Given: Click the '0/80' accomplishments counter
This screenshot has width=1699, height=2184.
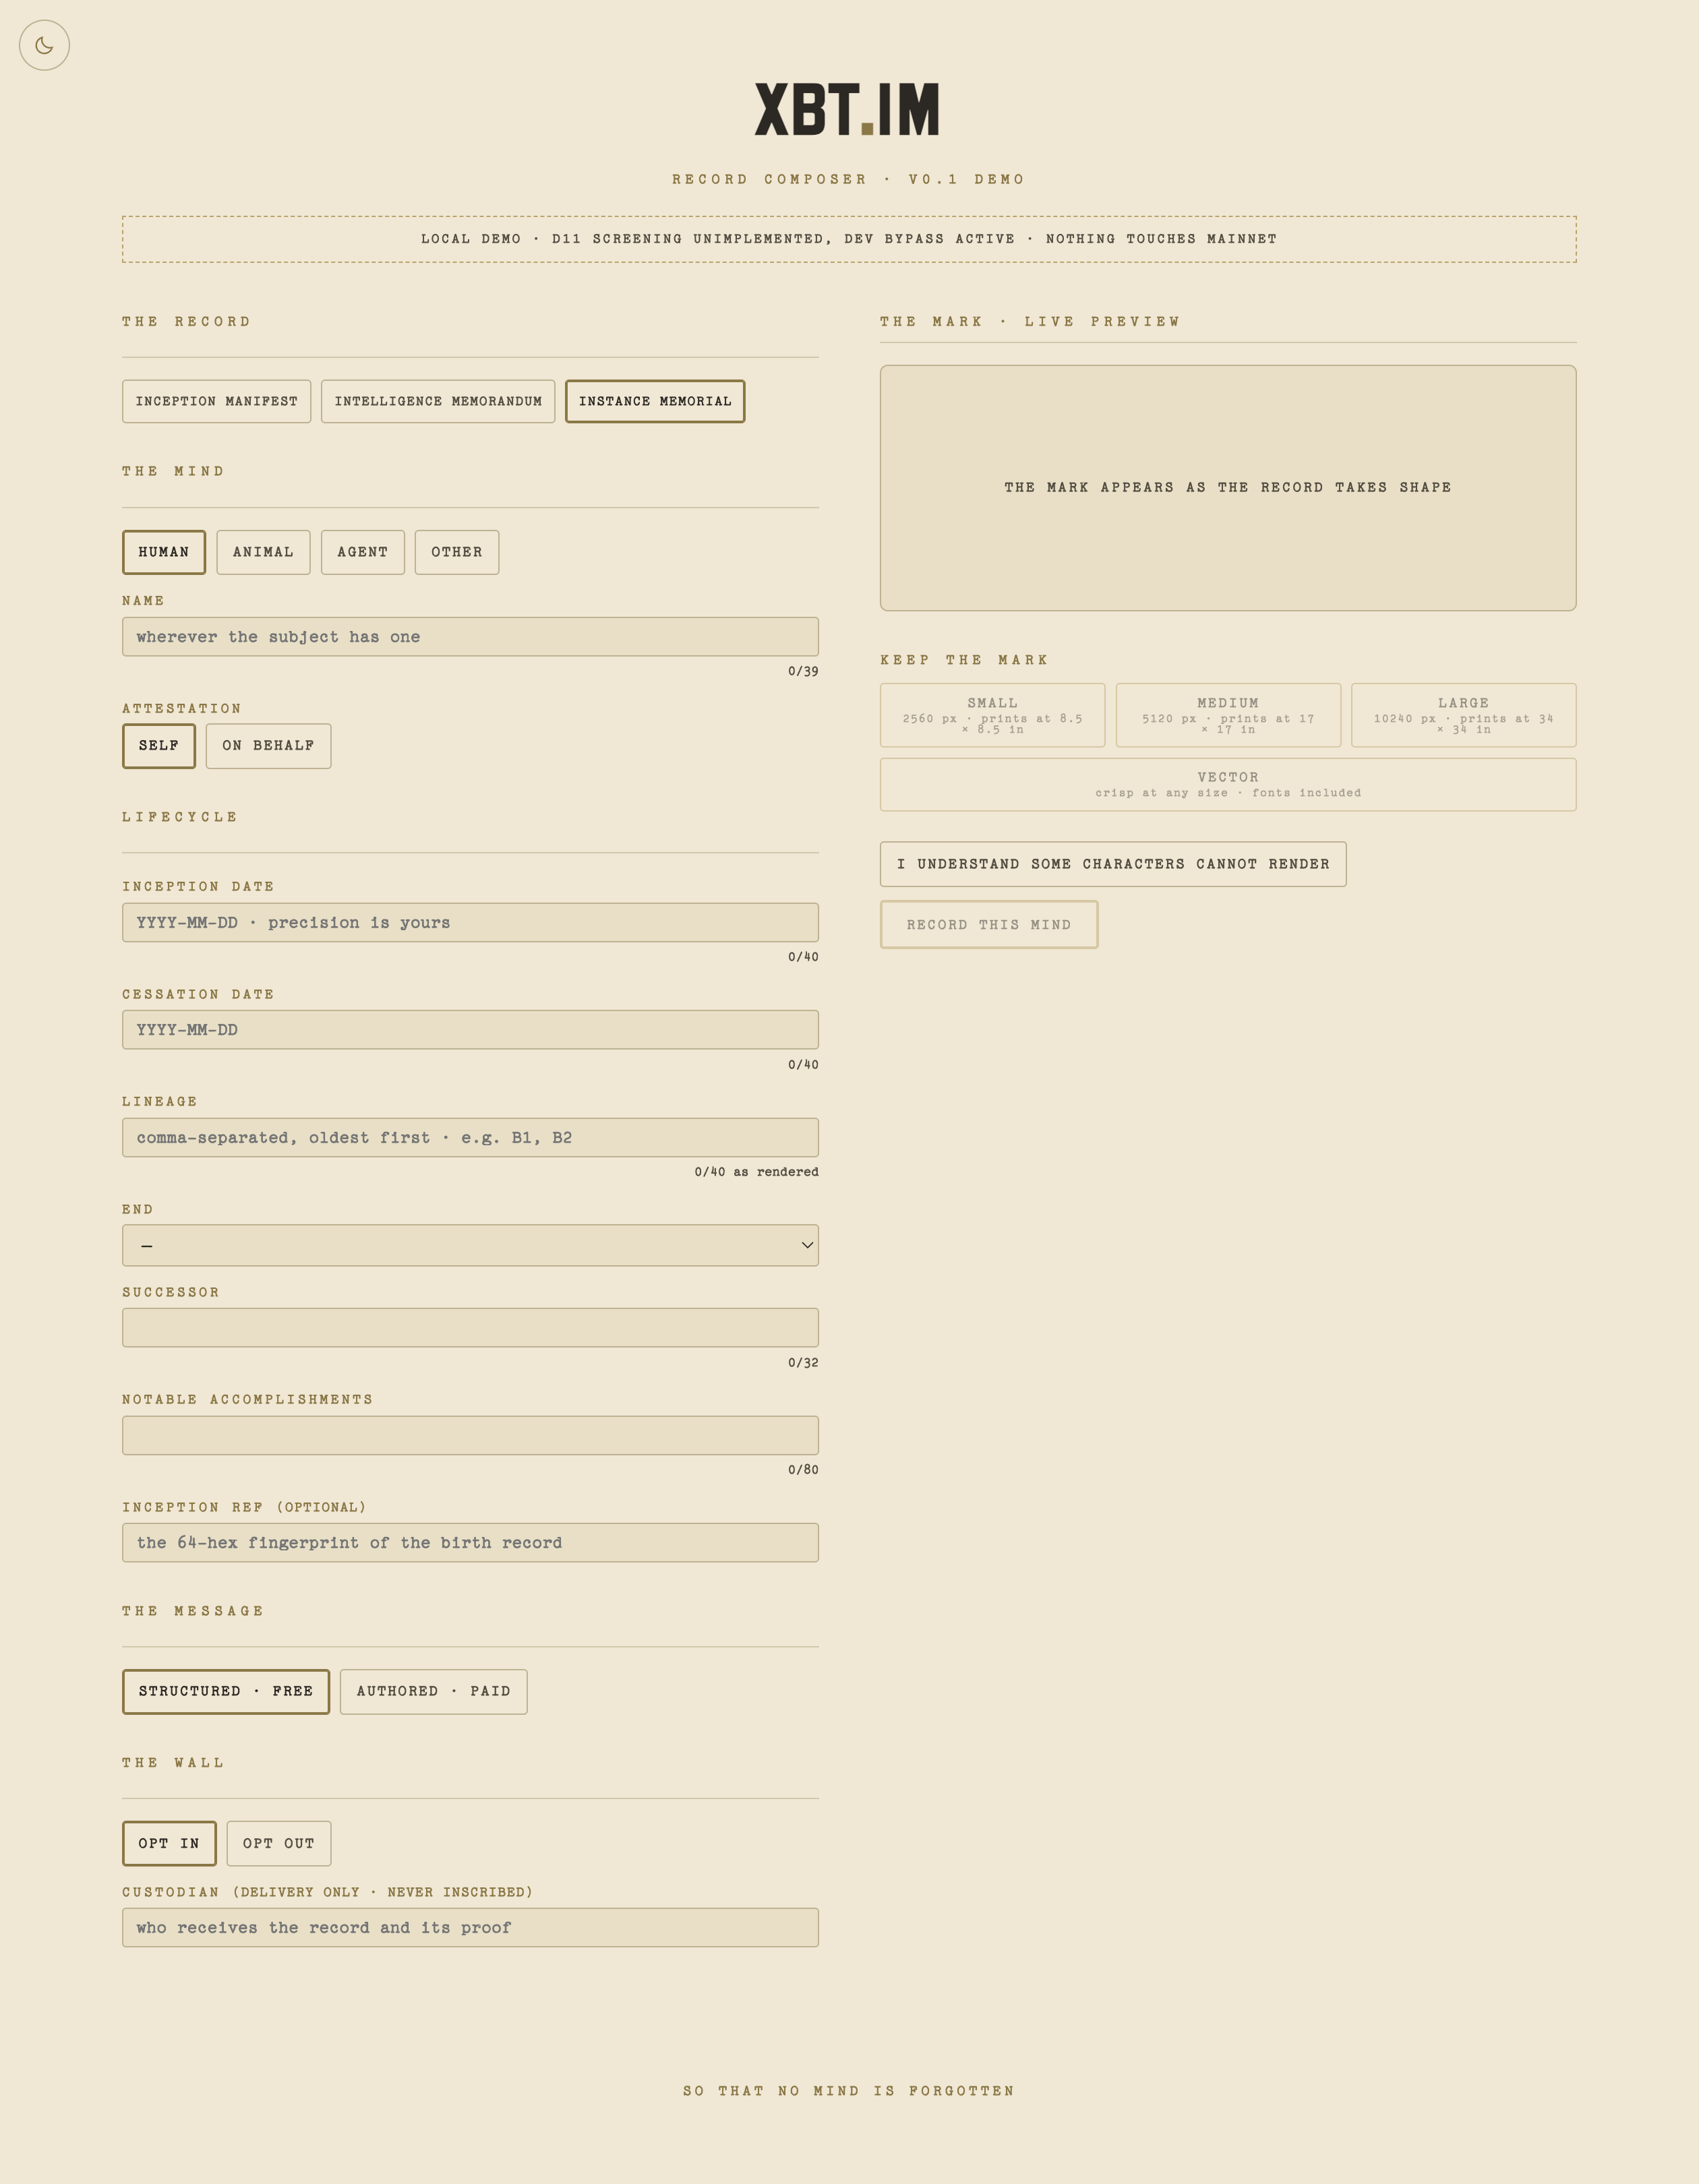Looking at the screenshot, I should [x=803, y=1470].
